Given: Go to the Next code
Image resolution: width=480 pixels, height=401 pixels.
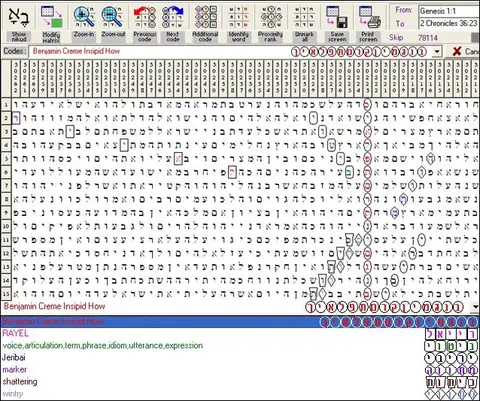Looking at the screenshot, I should pos(173,23).
